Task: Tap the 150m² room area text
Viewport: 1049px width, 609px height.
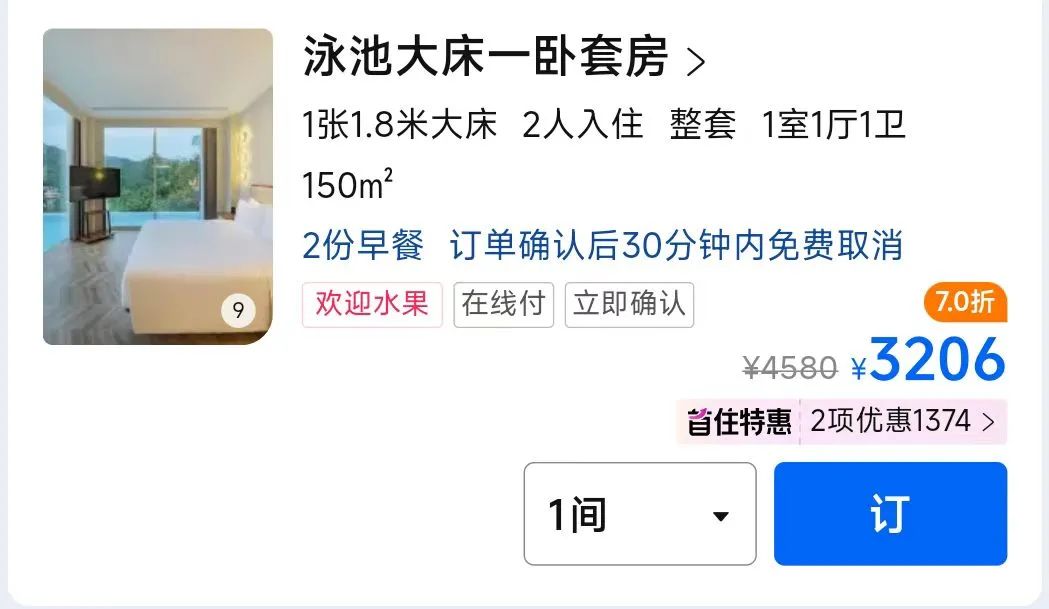Action: pyautogui.click(x=347, y=185)
